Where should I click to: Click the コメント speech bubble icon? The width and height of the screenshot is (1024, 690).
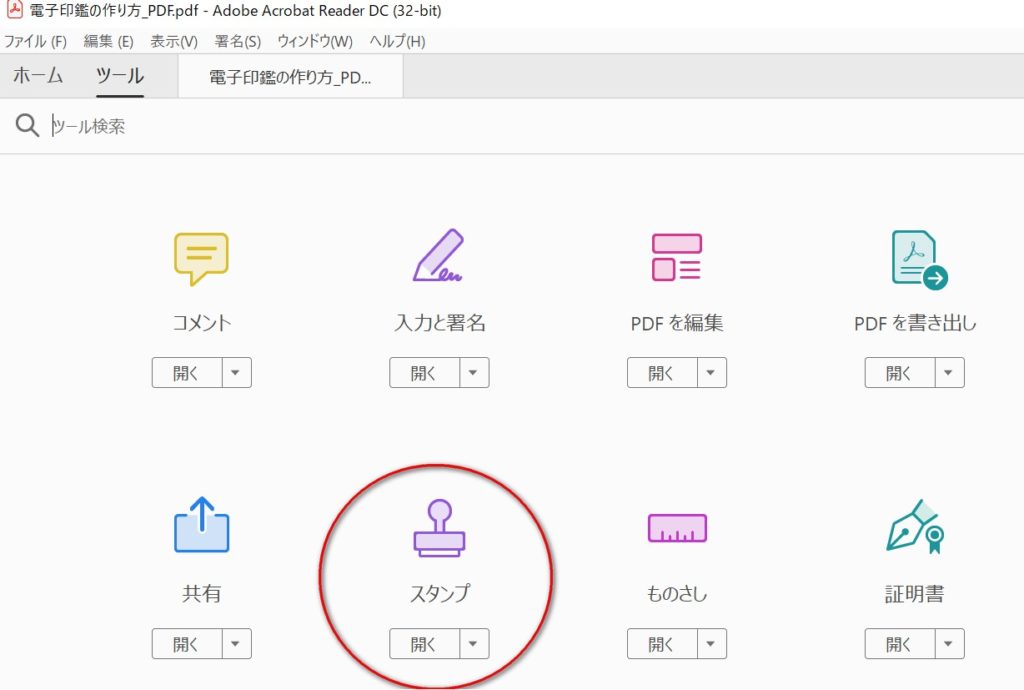[x=201, y=259]
